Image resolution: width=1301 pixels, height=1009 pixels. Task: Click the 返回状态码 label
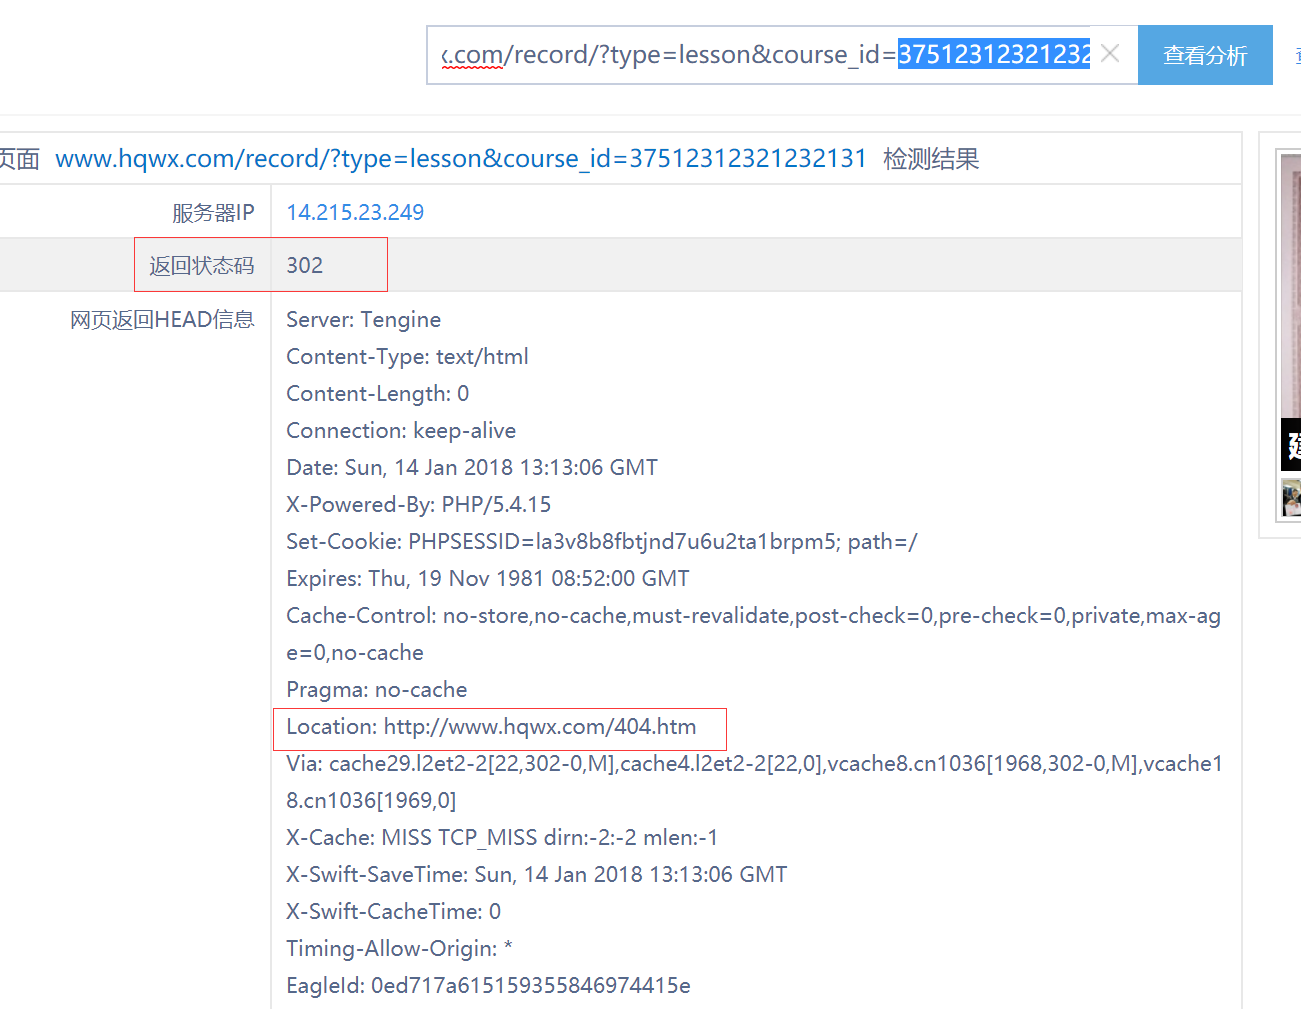(202, 265)
